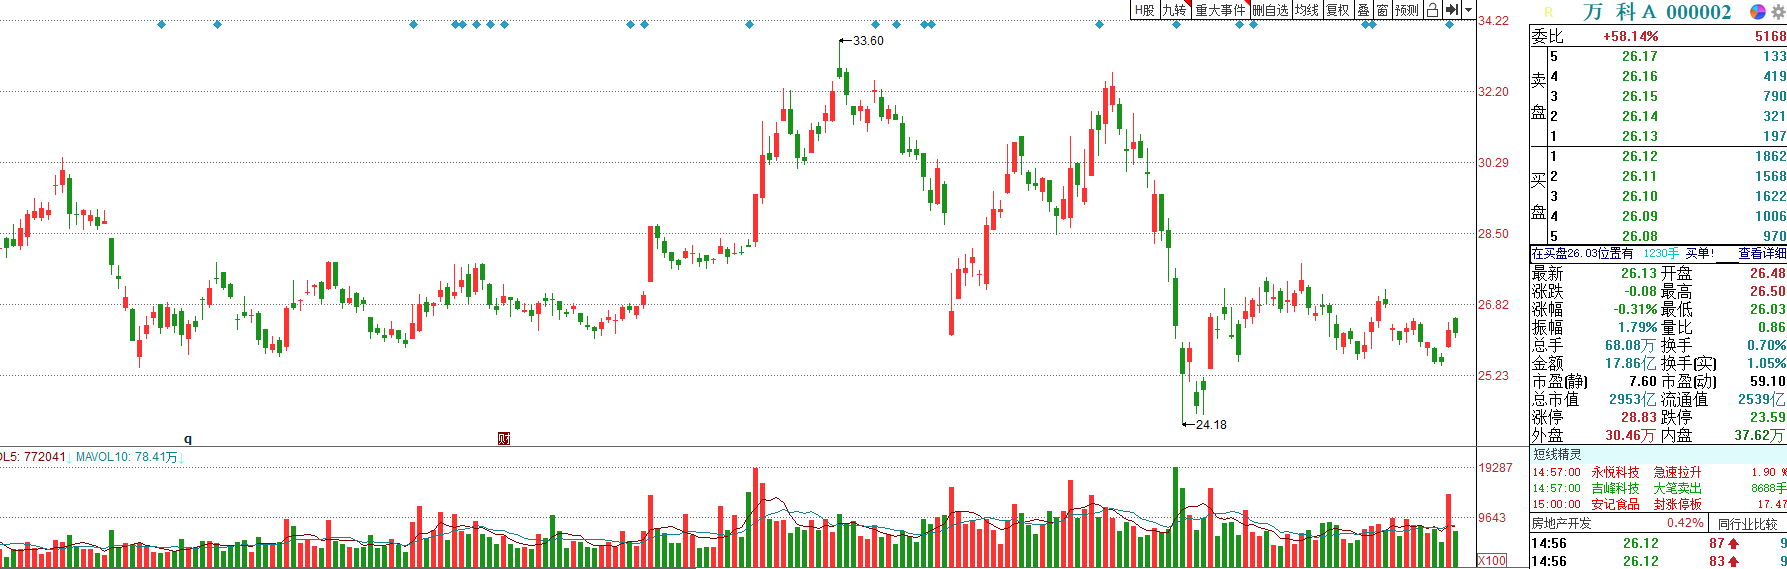The height and width of the screenshot is (569, 1787).
Task: Click the X100 volume unit label
Action: coord(1492,560)
